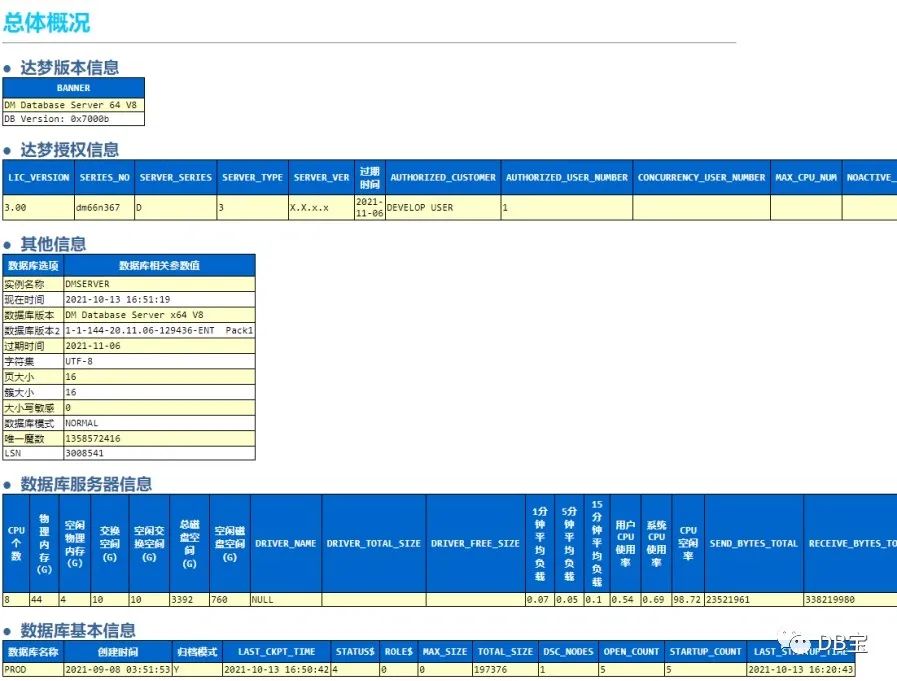897x681 pixels.
Task: Select the checkpoint time 2021-10-13 16:50:42
Action: (276, 669)
